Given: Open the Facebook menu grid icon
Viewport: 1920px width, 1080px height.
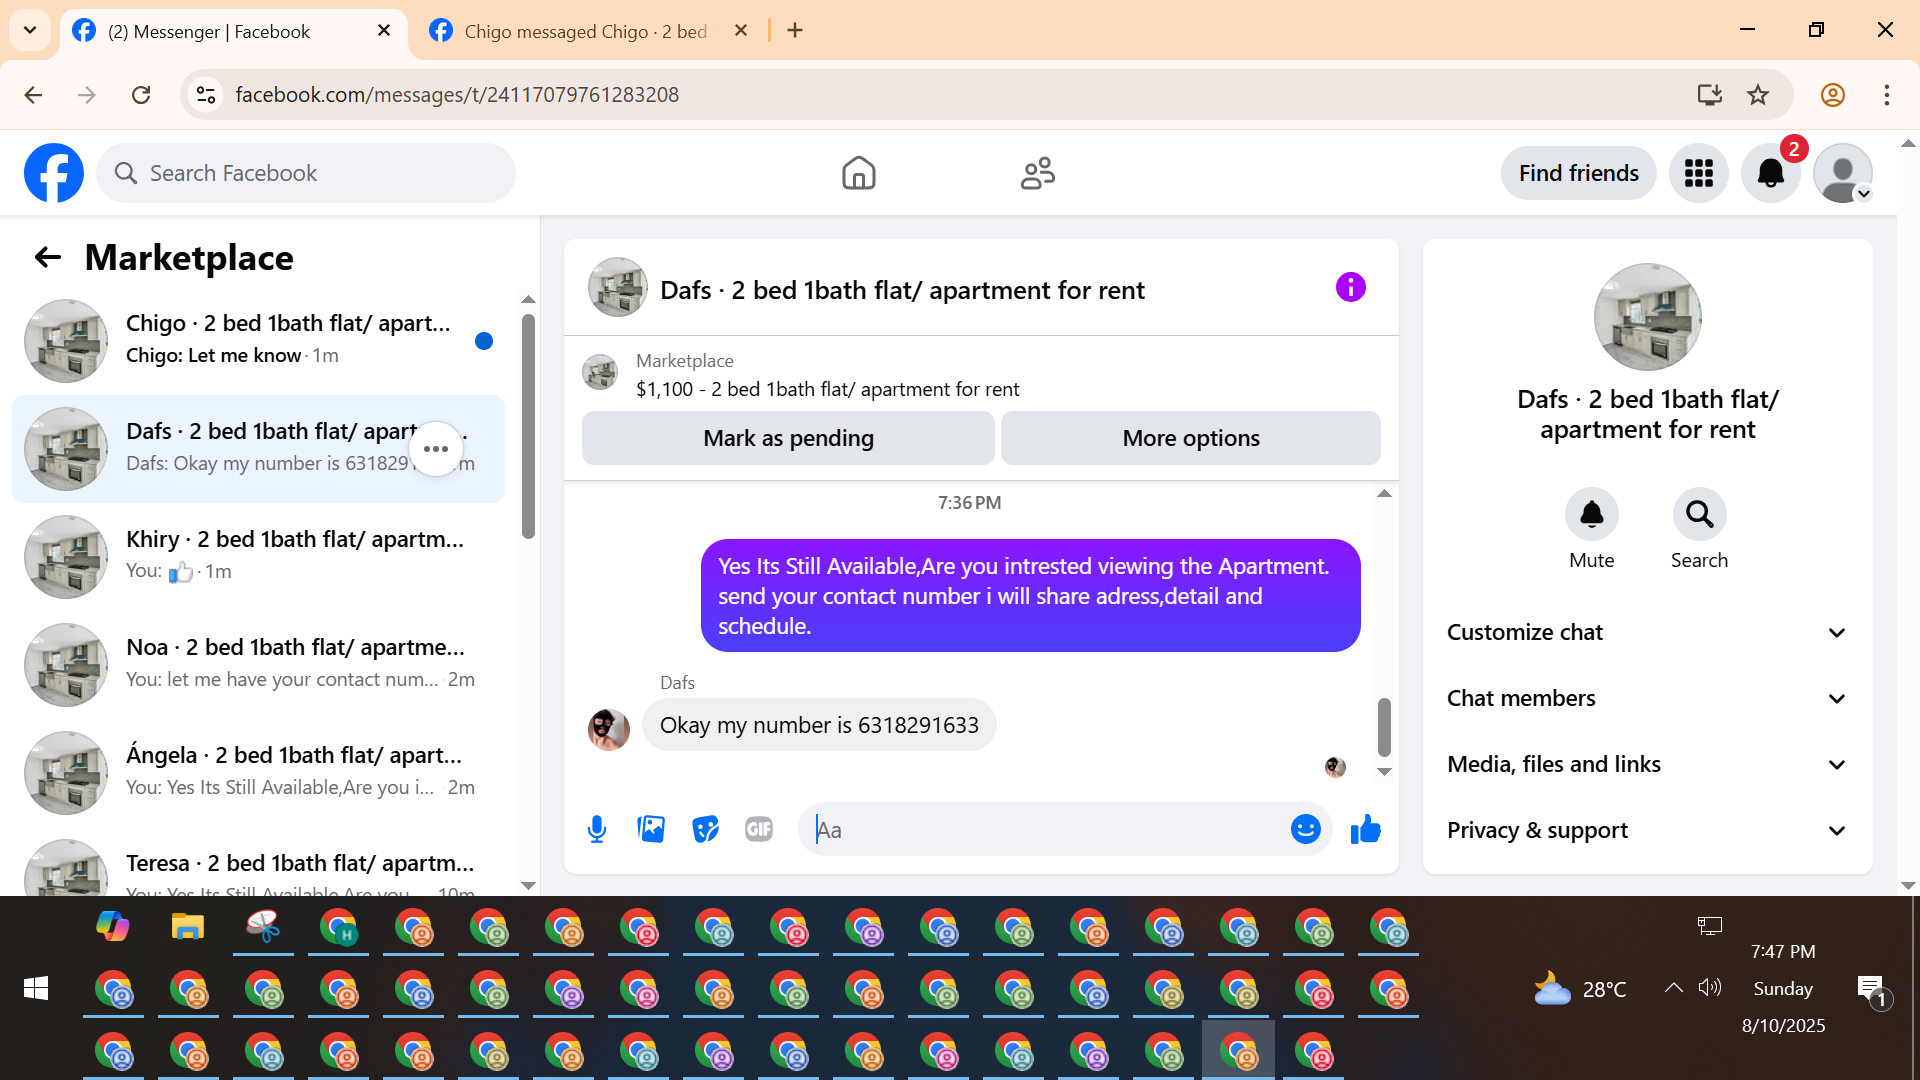Looking at the screenshot, I should [x=1698, y=173].
